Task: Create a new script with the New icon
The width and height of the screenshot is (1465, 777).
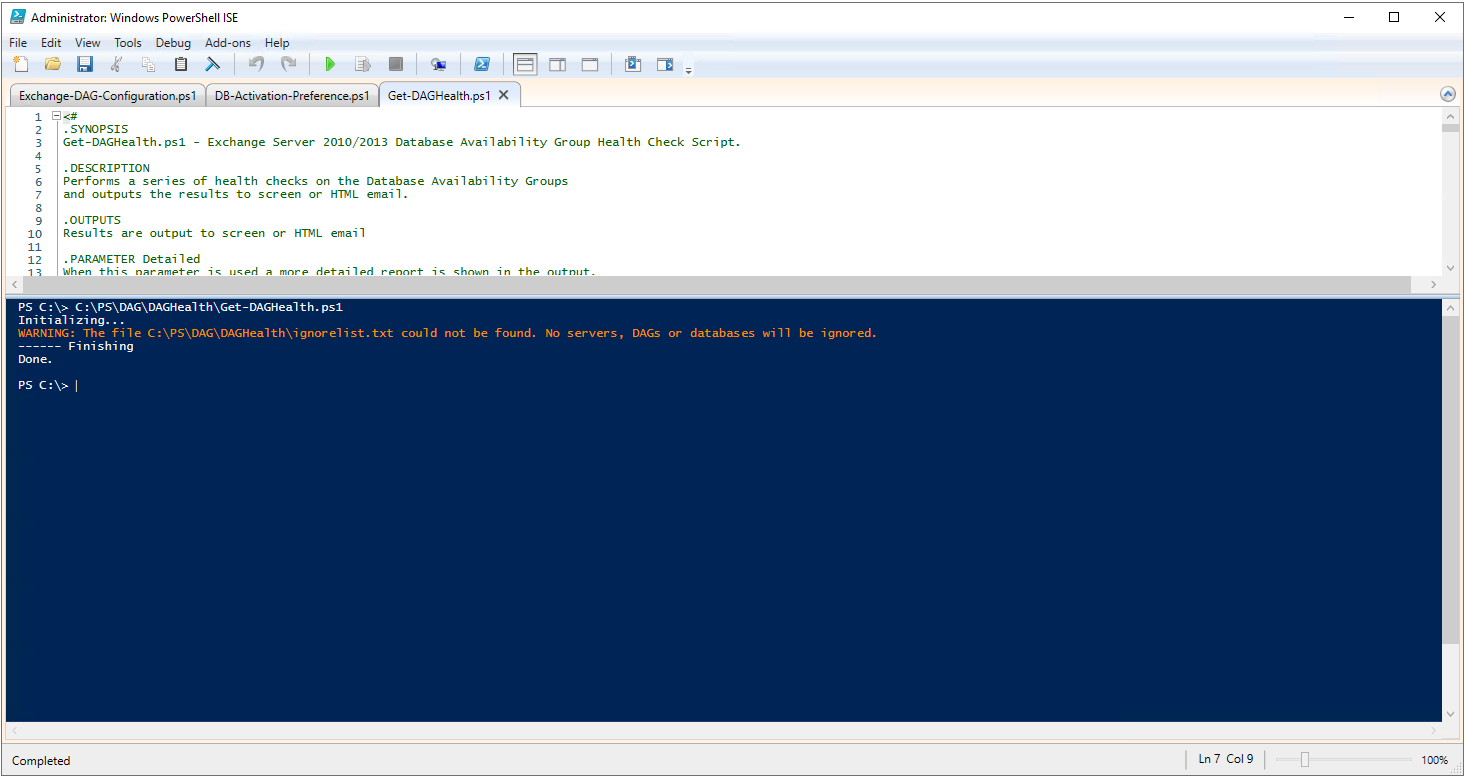Action: [x=21, y=64]
